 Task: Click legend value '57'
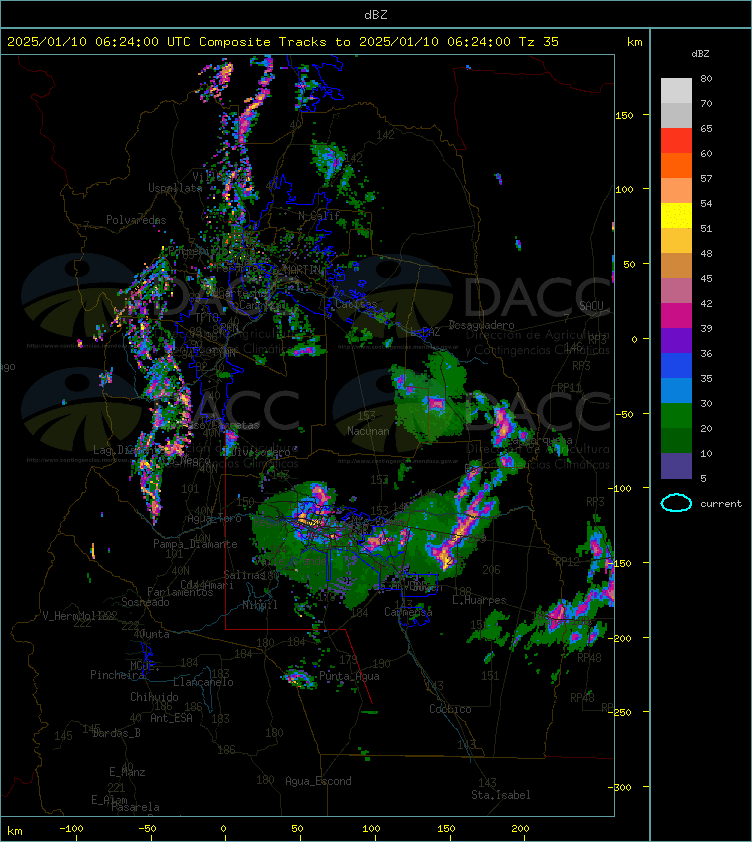(706, 178)
